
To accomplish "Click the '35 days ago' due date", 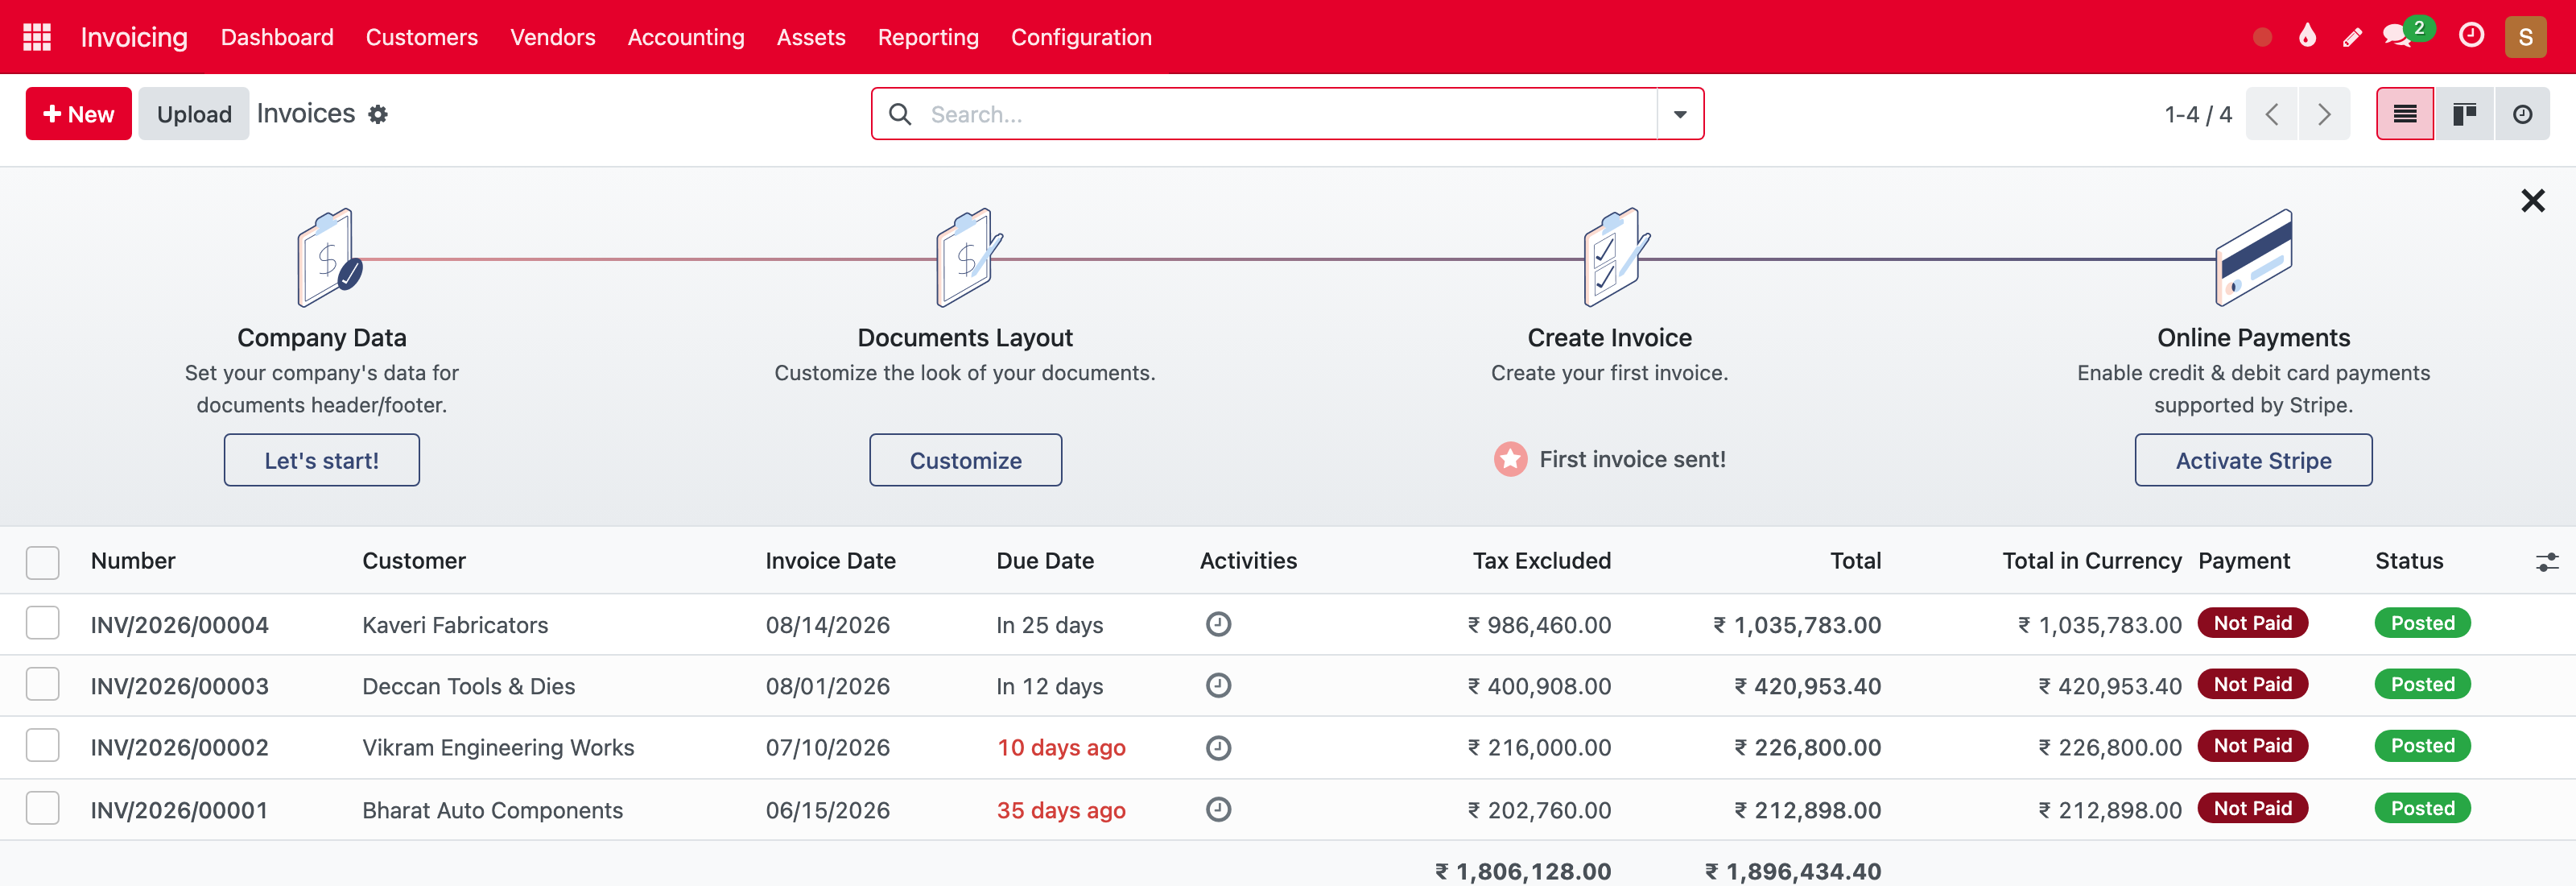I will pos(1061,810).
